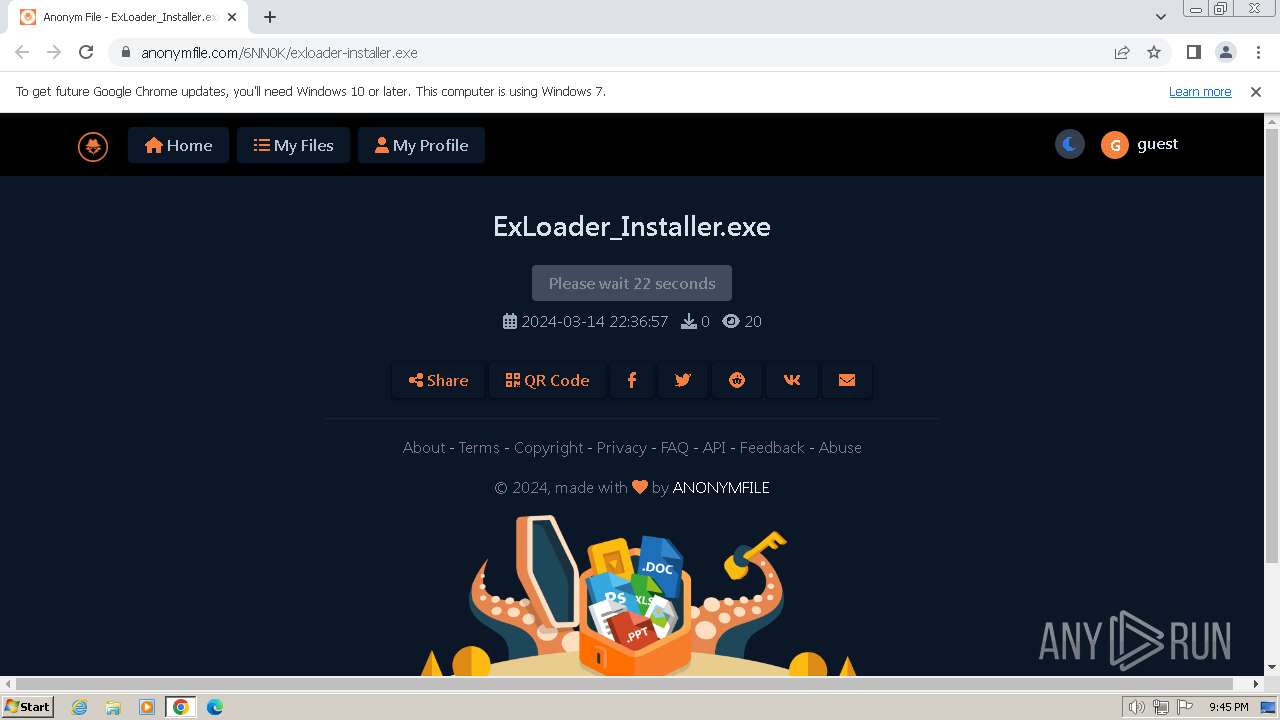The image size is (1280, 720).
Task: Click the guest avatar icon
Action: click(x=1115, y=145)
